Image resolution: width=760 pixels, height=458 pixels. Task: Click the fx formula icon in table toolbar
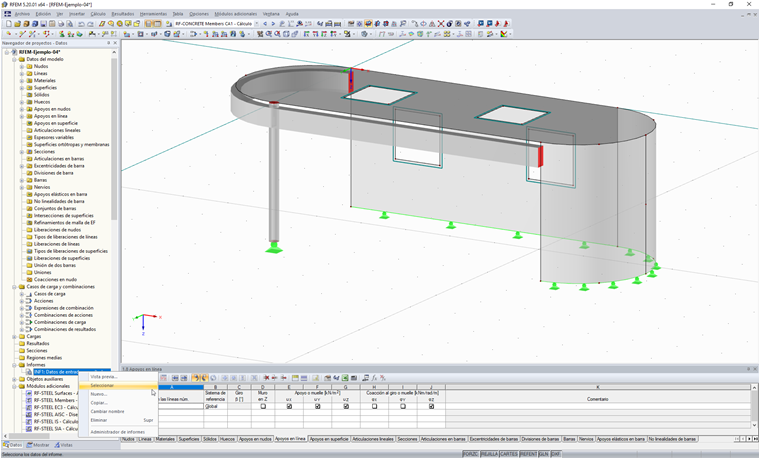coord(374,378)
